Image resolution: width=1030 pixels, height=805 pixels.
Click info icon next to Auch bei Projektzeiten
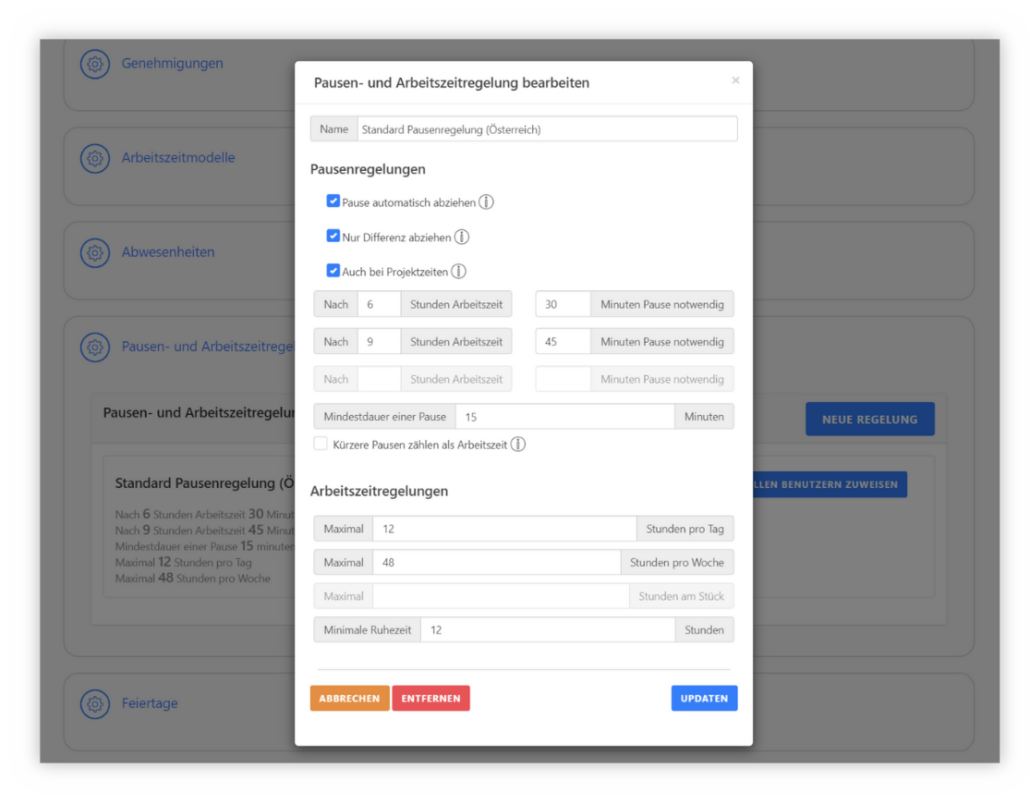pyautogui.click(x=458, y=271)
